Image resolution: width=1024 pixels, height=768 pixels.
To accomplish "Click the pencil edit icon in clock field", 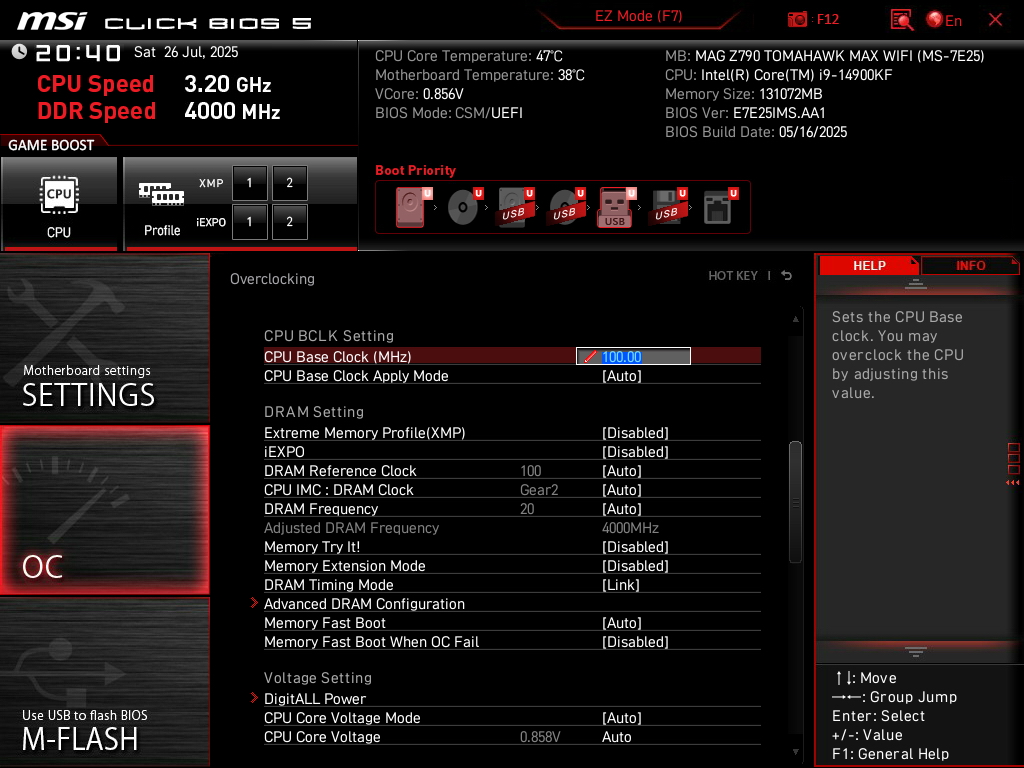I will 590,357.
